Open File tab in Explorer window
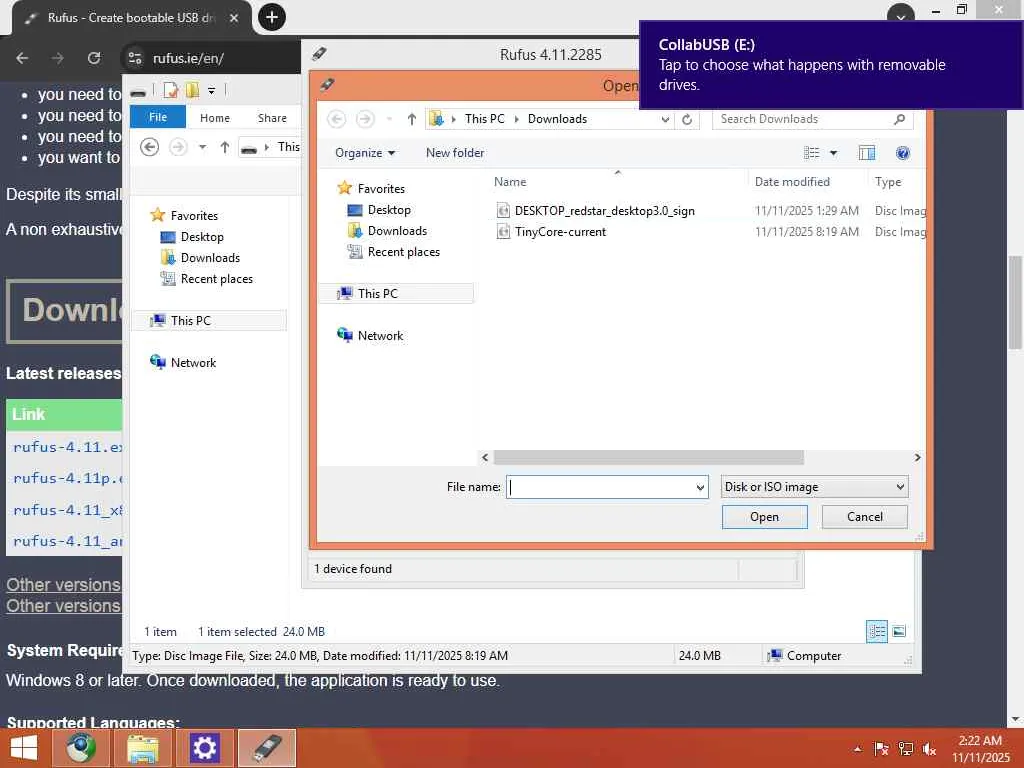Viewport: 1024px width, 768px height. 157,117
